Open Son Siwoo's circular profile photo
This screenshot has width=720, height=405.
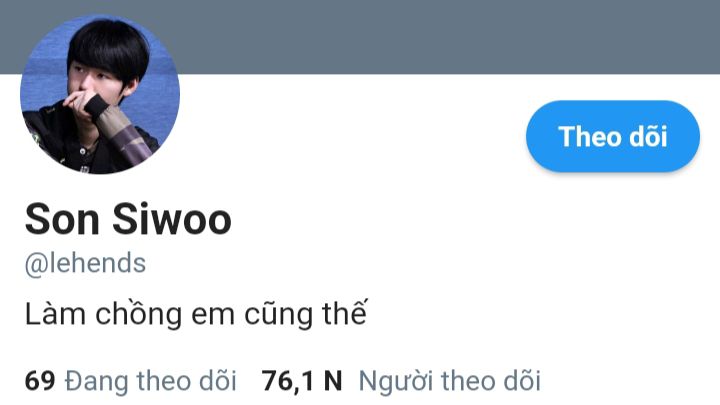pos(100,94)
